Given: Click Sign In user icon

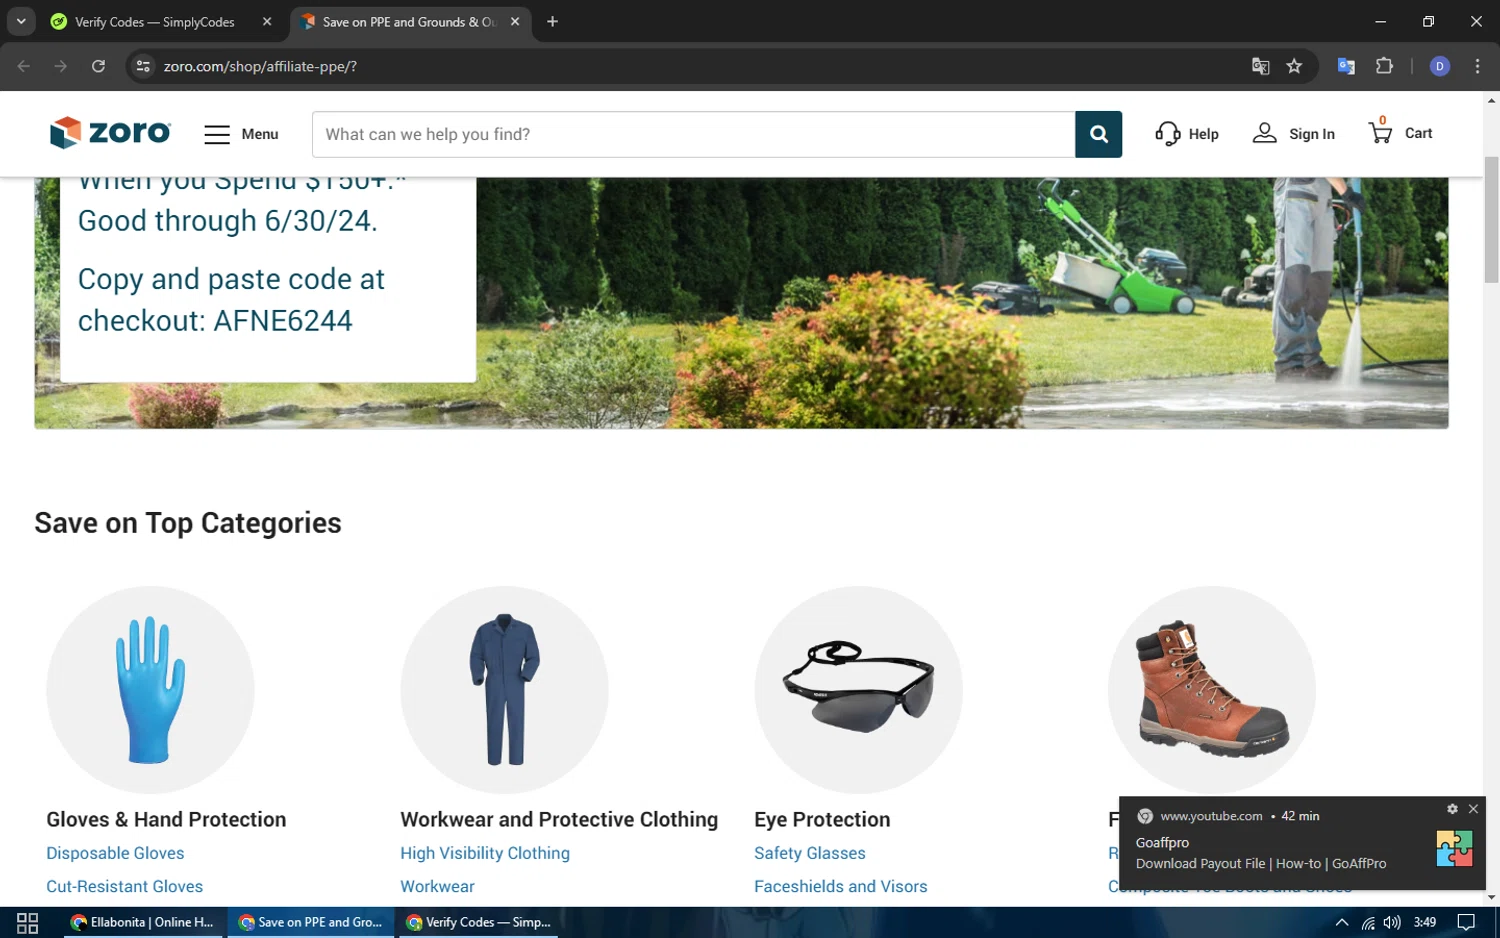Looking at the screenshot, I should tap(1293, 134).
